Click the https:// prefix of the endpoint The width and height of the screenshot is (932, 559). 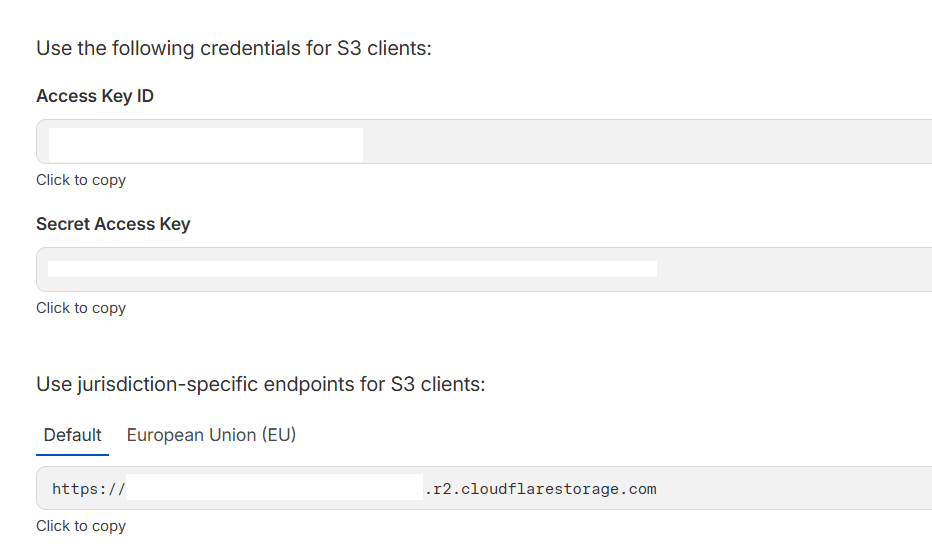pyautogui.click(x=88, y=489)
